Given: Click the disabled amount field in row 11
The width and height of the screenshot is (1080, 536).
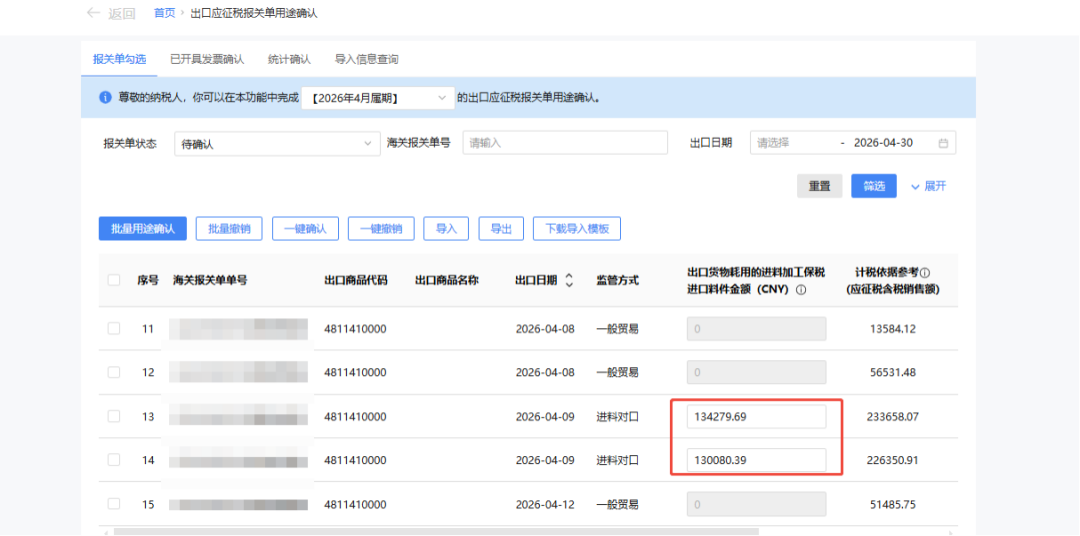Looking at the screenshot, I should pos(756,329).
